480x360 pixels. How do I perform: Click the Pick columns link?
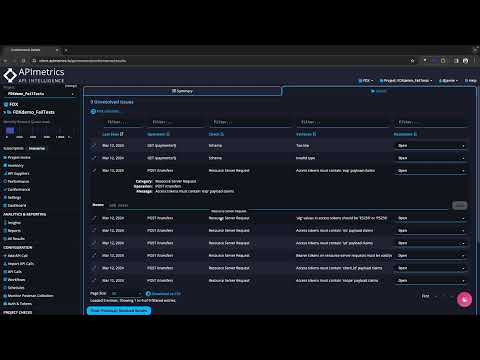105,111
